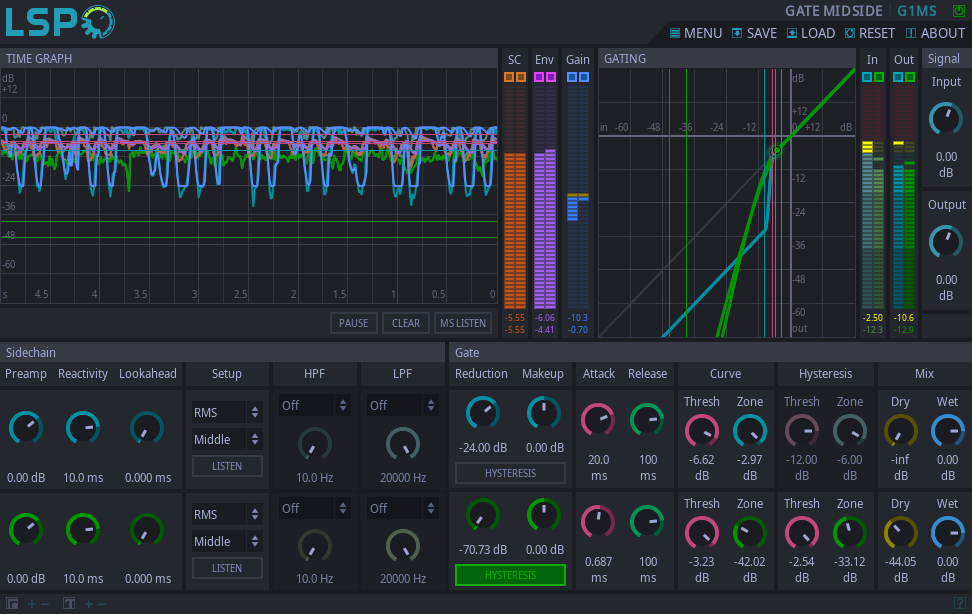Viewport: 972px width, 614px height.
Task: Click the Hysteresis Zone knob reading -33.12 dB
Action: click(x=849, y=533)
